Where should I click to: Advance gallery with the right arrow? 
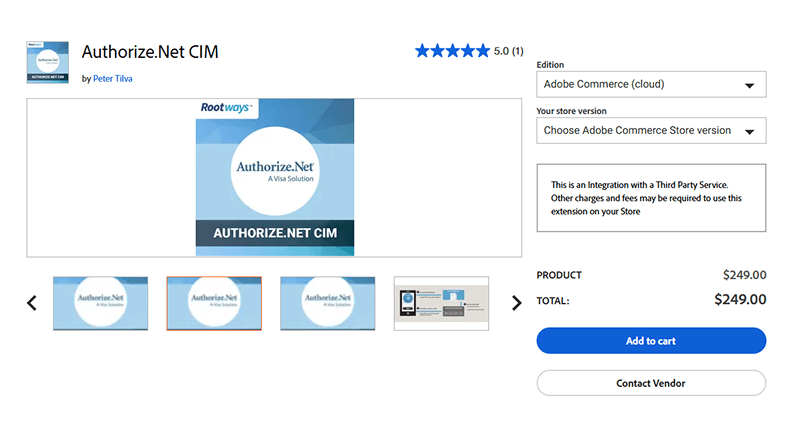516,303
